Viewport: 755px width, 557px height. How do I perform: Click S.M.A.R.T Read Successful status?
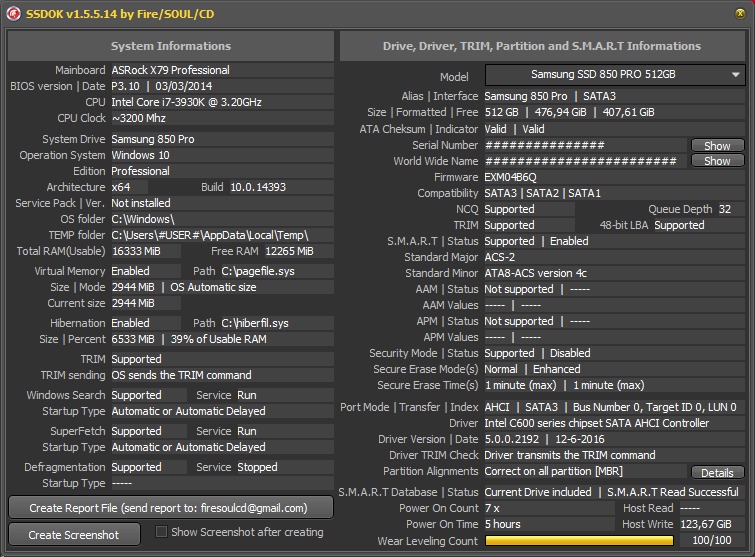click(x=673, y=492)
